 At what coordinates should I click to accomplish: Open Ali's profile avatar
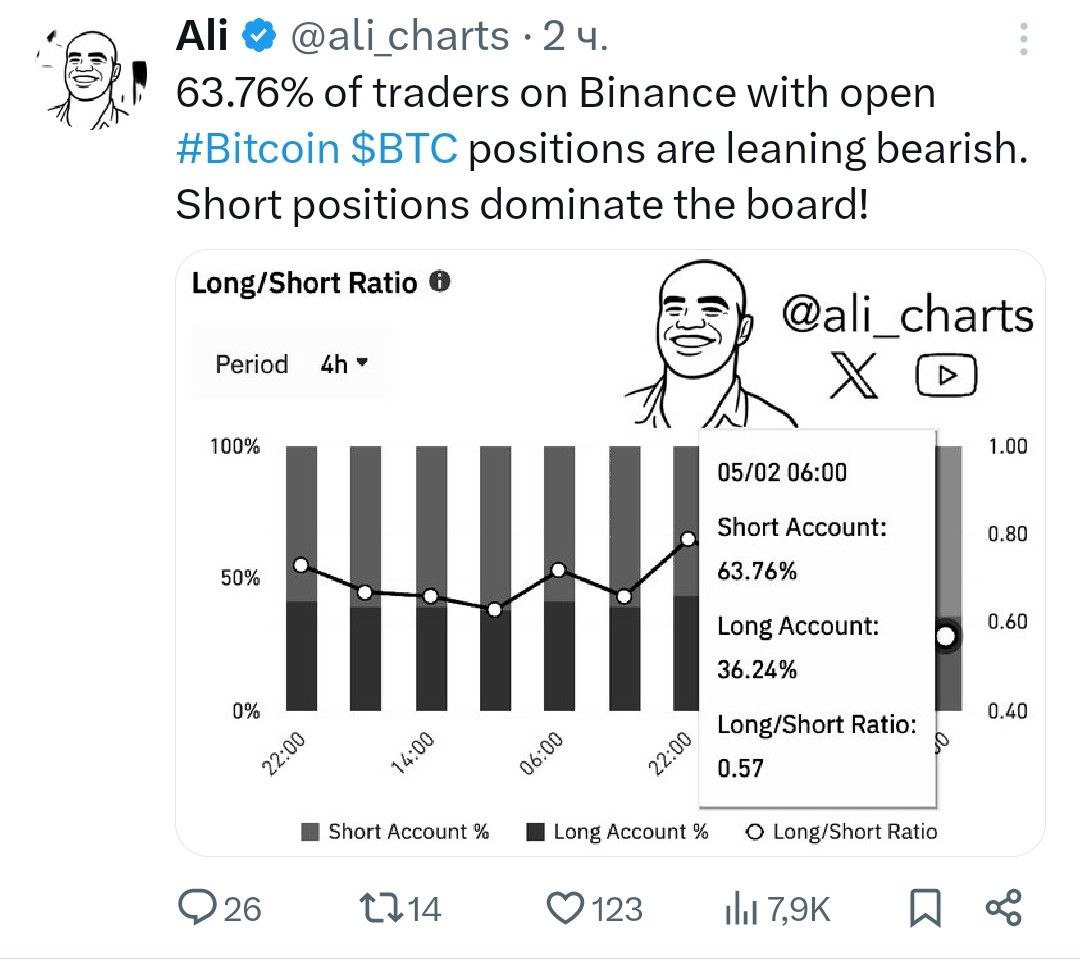tap(90, 78)
